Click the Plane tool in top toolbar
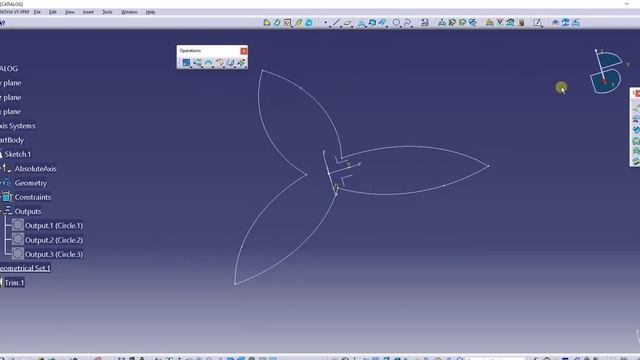 click(x=347, y=23)
